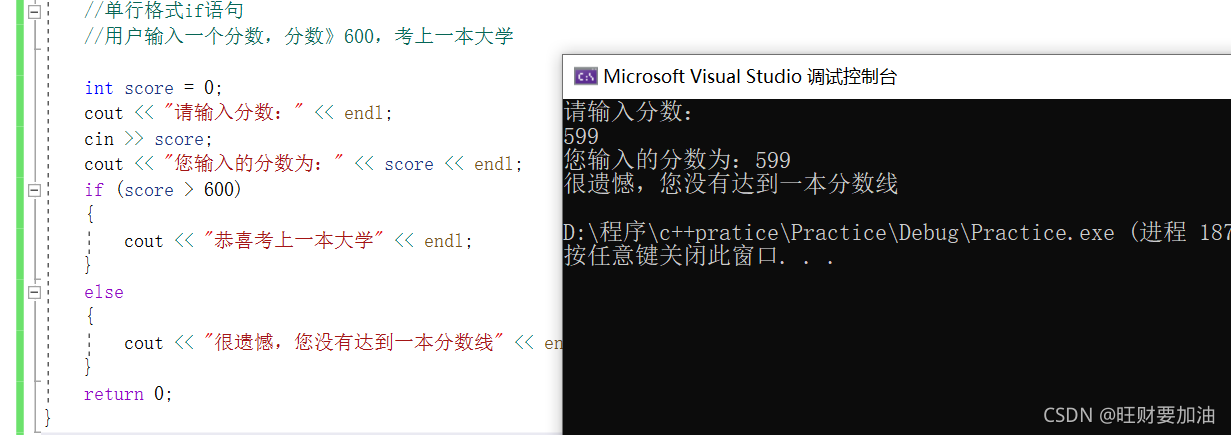Collapse the if (score > 600) block
The image size is (1231, 435).
34,189
